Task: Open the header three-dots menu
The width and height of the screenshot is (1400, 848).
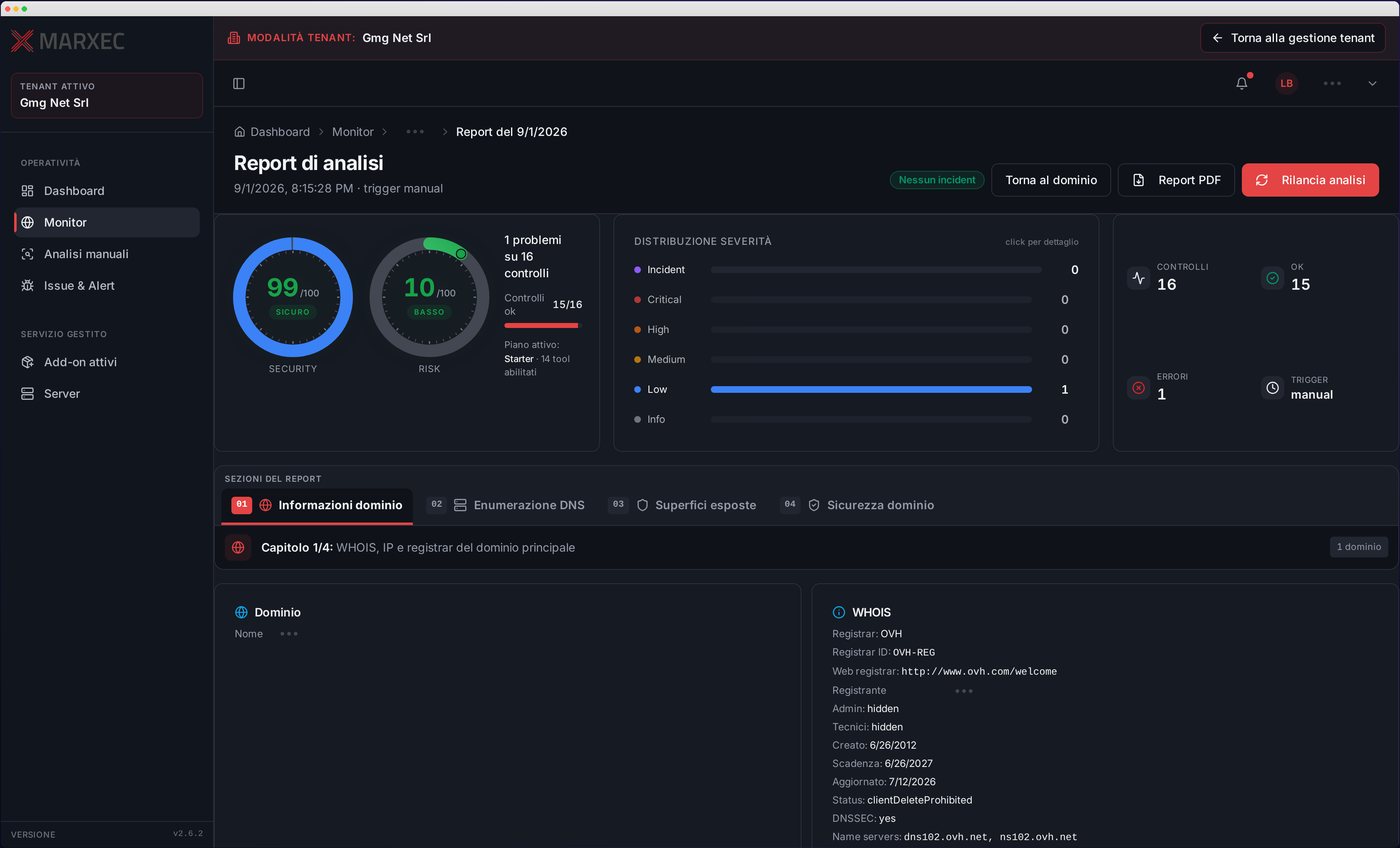Action: pyautogui.click(x=1332, y=84)
